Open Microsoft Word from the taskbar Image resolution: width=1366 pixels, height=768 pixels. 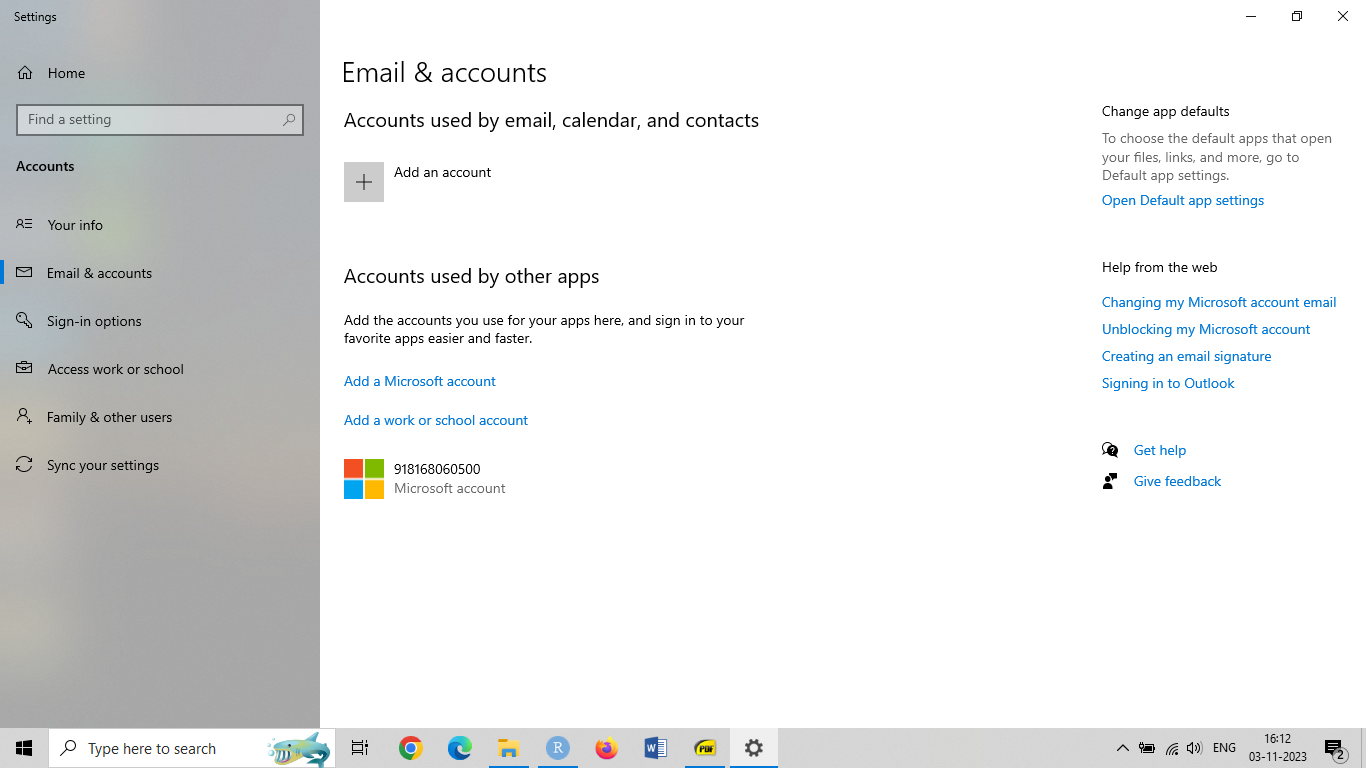click(656, 748)
